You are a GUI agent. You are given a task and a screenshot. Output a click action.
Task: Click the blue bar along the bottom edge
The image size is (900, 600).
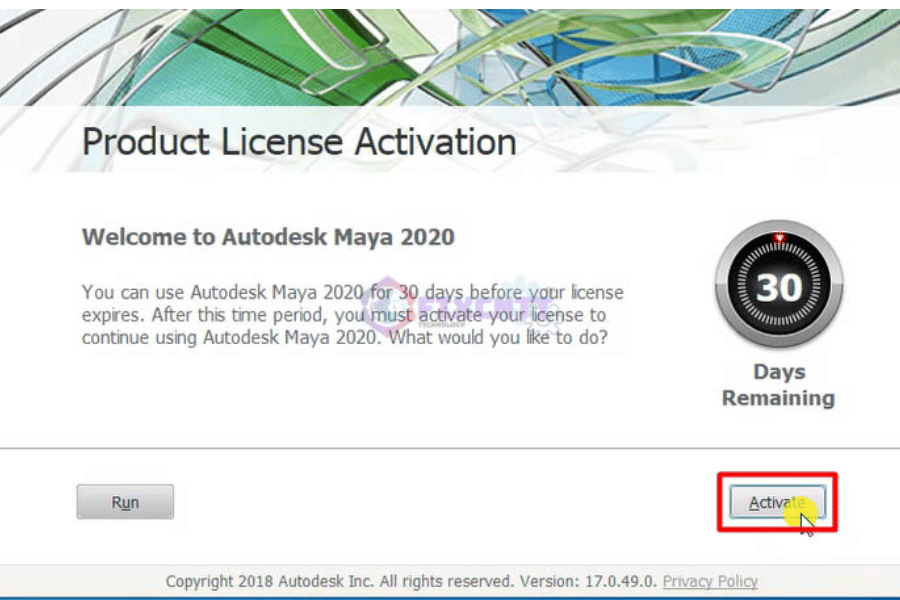click(450, 598)
